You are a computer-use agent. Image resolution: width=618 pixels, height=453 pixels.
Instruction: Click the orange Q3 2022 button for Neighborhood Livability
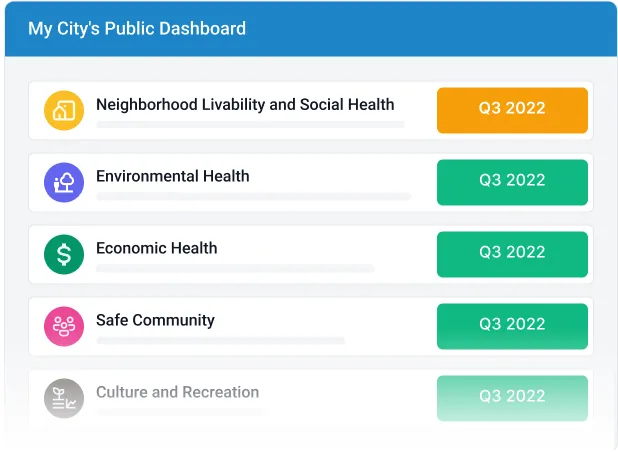tap(512, 109)
